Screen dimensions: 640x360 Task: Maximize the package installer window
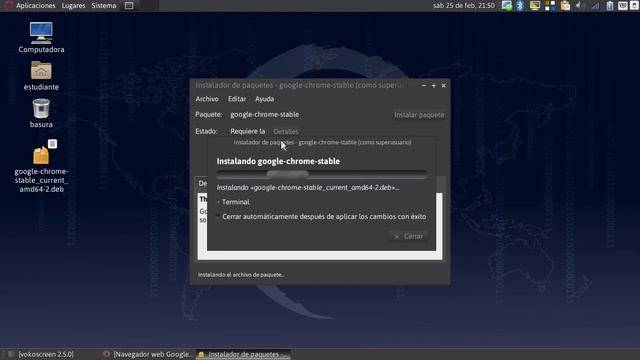pos(433,86)
